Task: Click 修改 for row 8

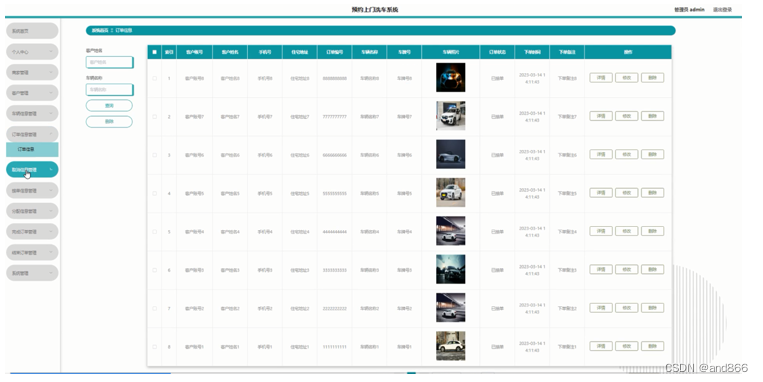Action: (627, 346)
